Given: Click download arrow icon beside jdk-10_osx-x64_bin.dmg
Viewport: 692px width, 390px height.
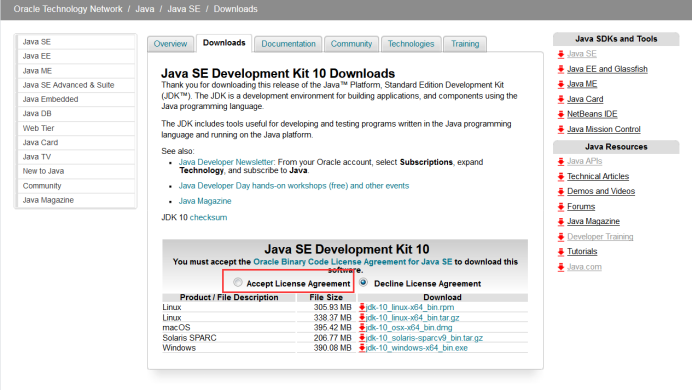Looking at the screenshot, I should 362,327.
